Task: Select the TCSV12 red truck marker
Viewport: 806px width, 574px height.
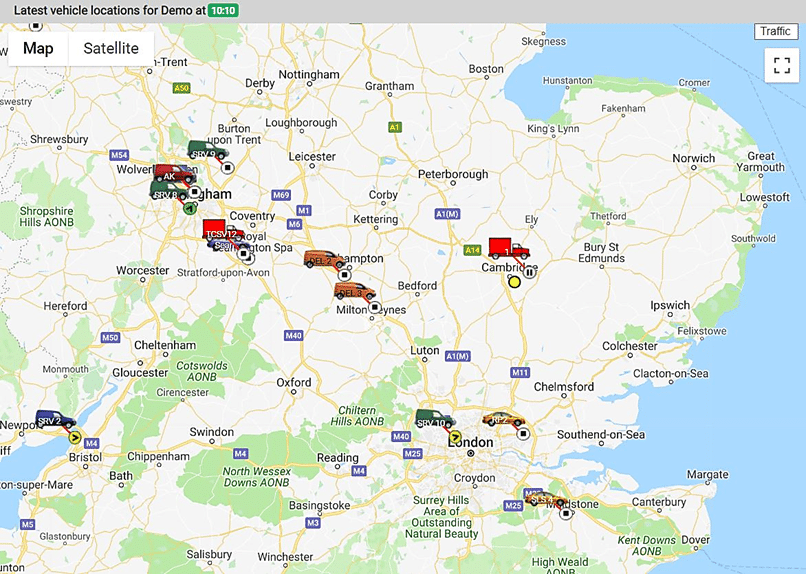Action: (223, 230)
